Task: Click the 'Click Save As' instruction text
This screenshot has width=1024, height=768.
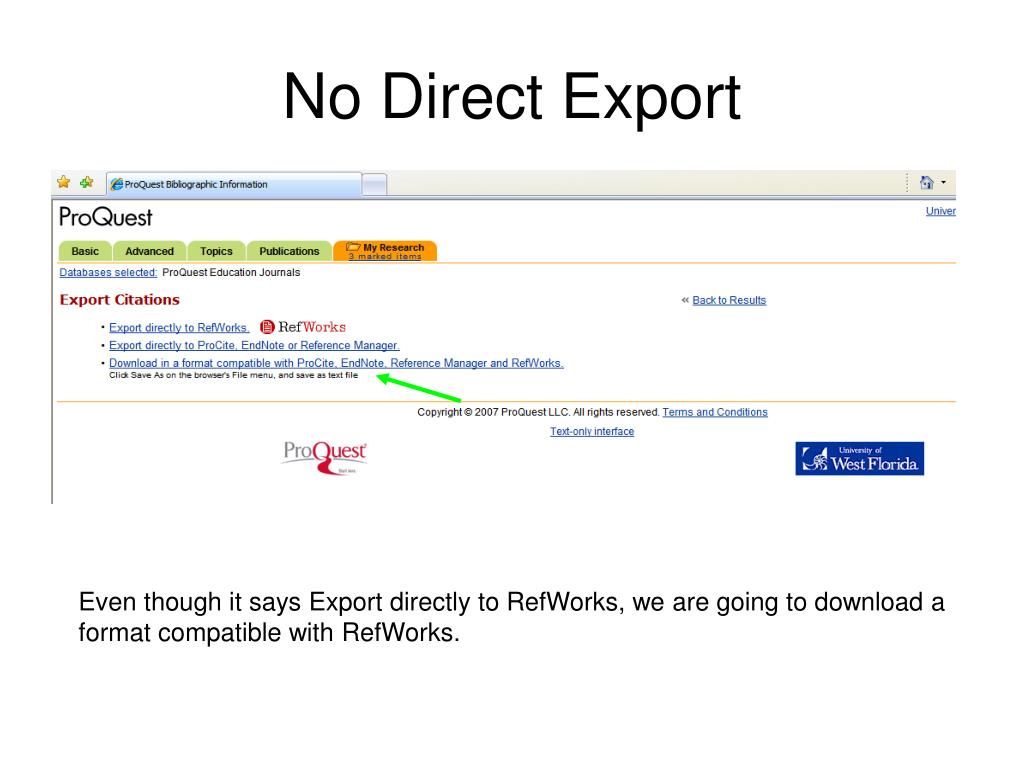Action: click(x=233, y=376)
